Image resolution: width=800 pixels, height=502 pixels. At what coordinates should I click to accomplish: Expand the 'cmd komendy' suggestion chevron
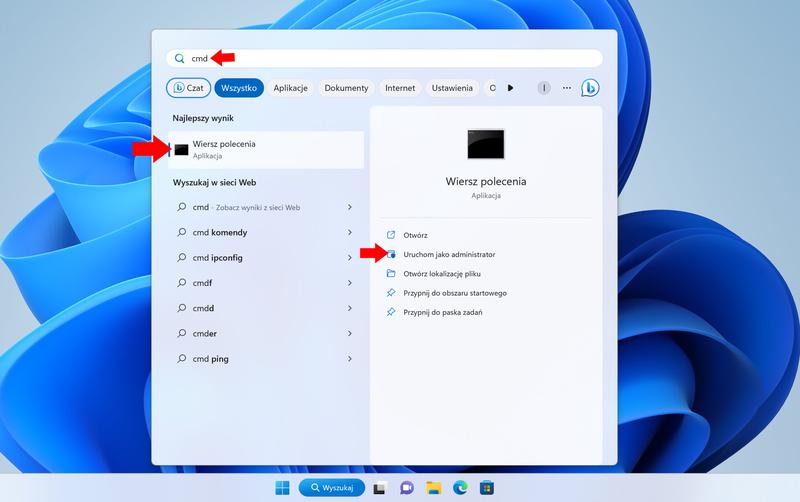coord(349,233)
